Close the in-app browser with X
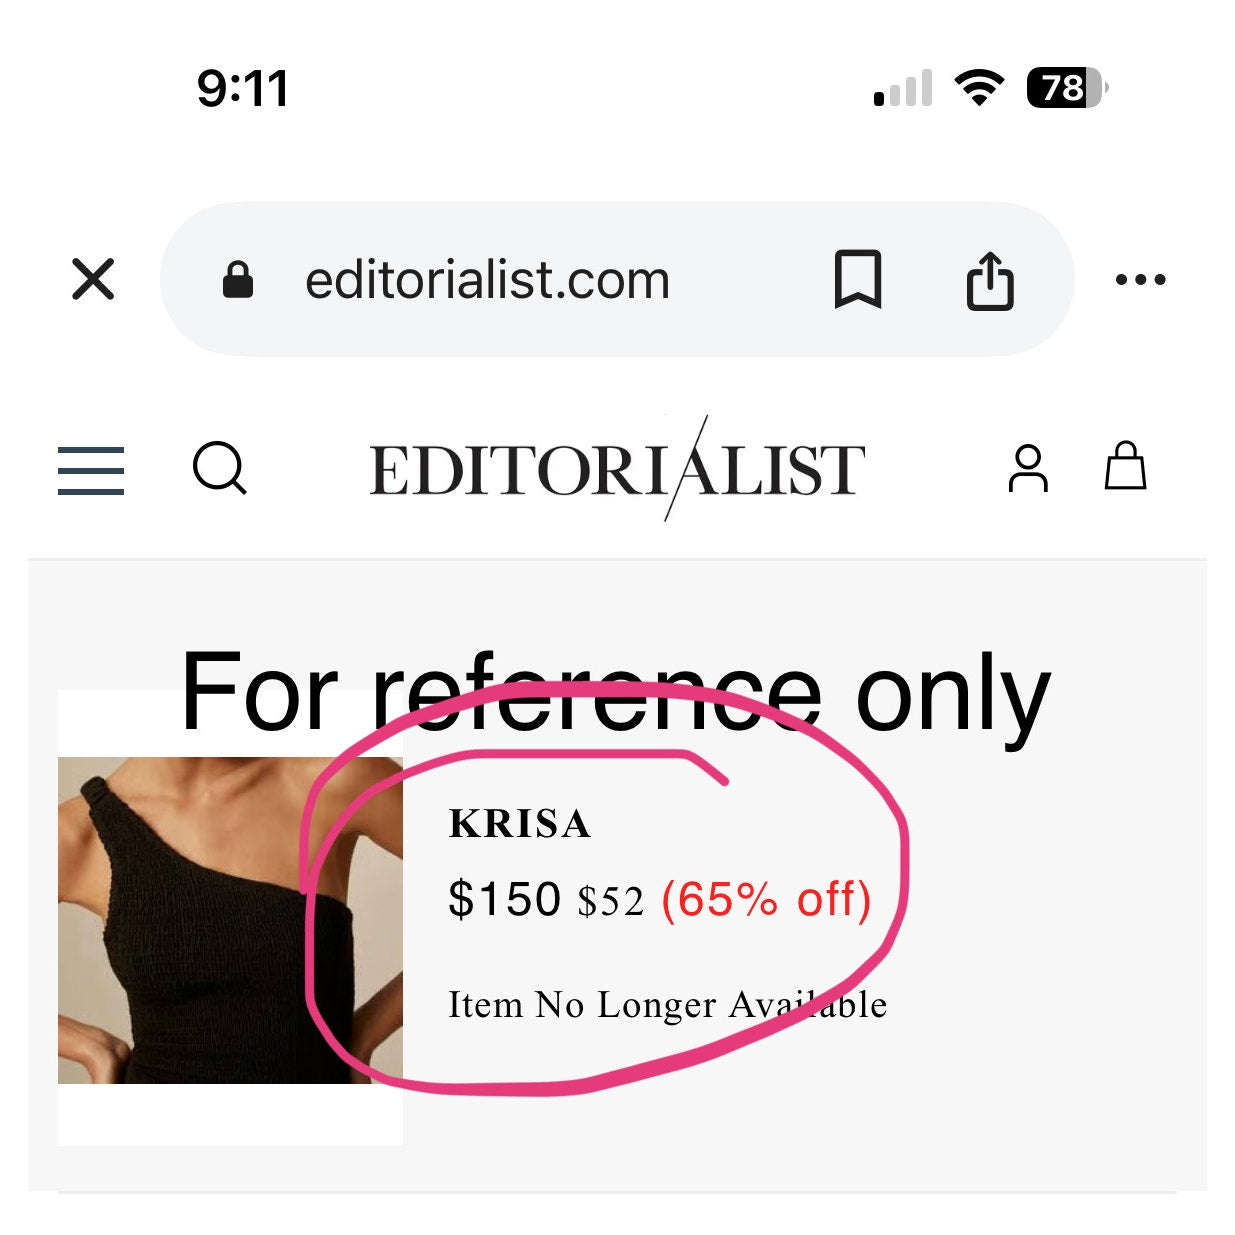1235x1235 pixels. click(x=93, y=279)
